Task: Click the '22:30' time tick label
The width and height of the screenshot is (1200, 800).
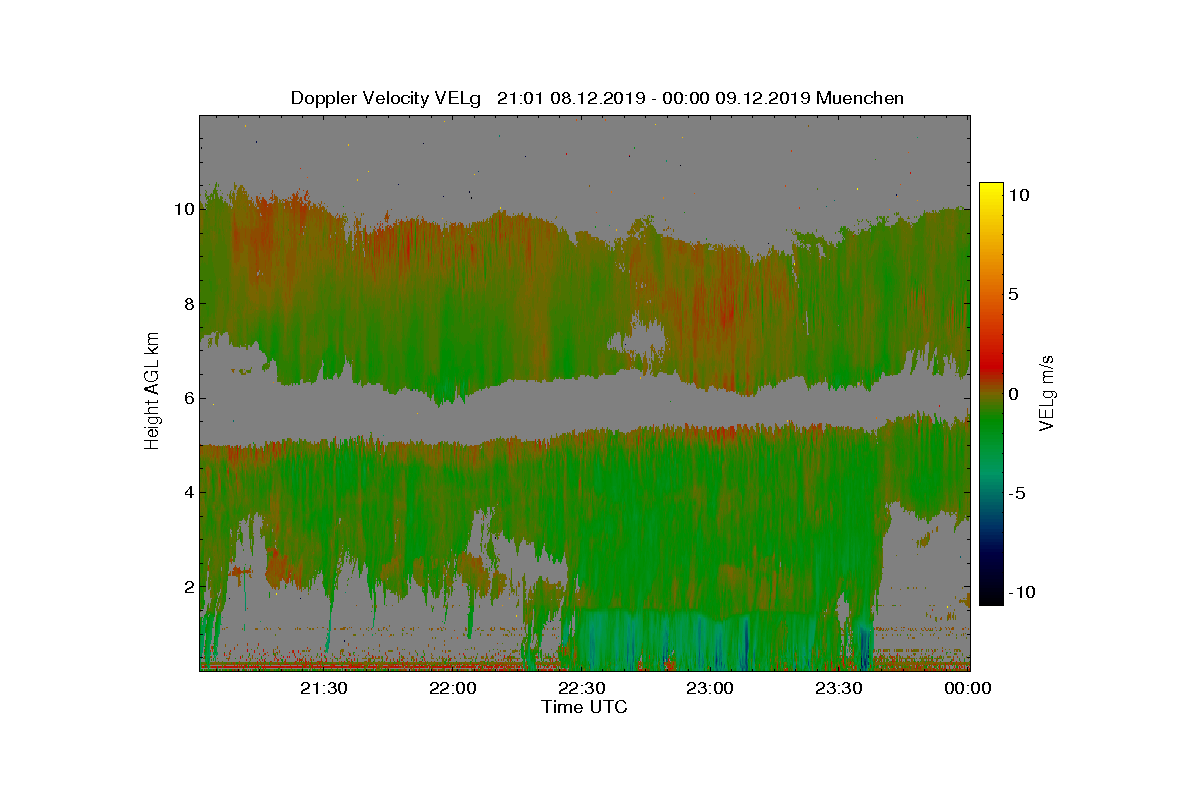Action: click(x=584, y=688)
